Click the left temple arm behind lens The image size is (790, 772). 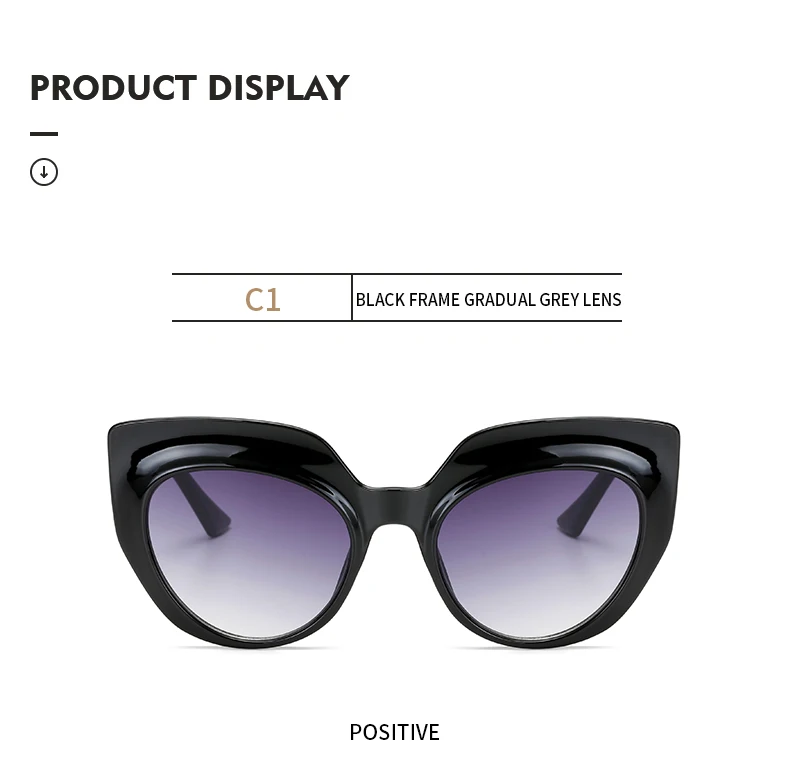pos(202,504)
